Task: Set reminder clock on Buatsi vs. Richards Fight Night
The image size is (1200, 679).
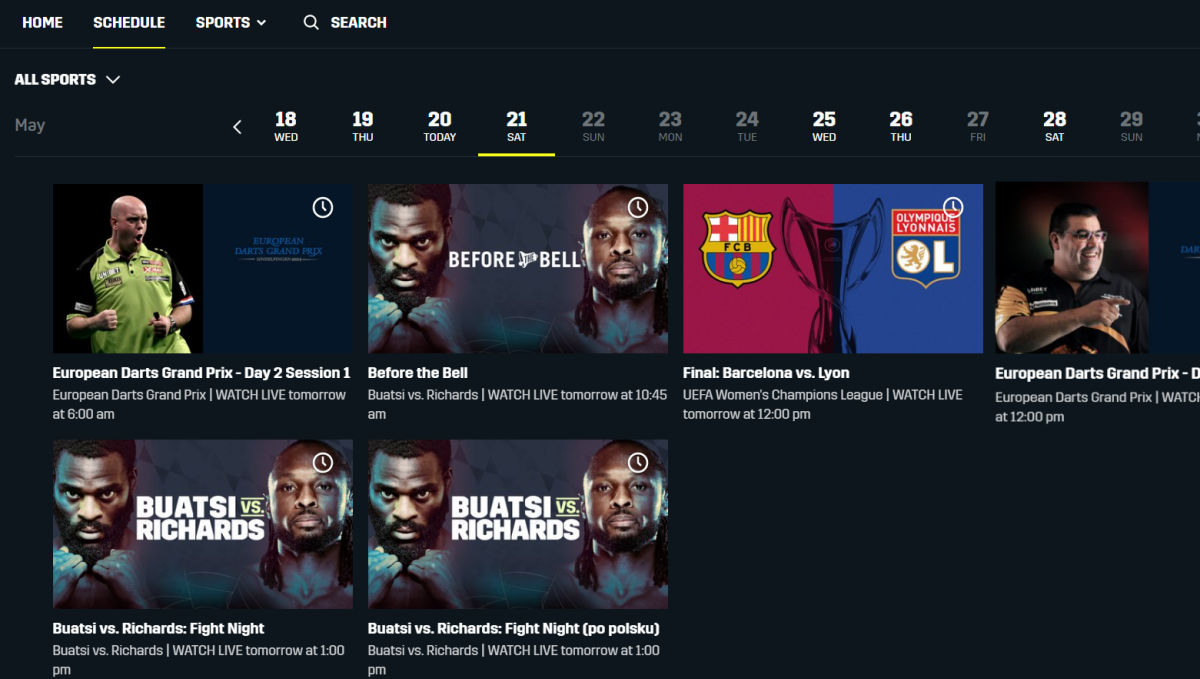Action: click(x=322, y=462)
